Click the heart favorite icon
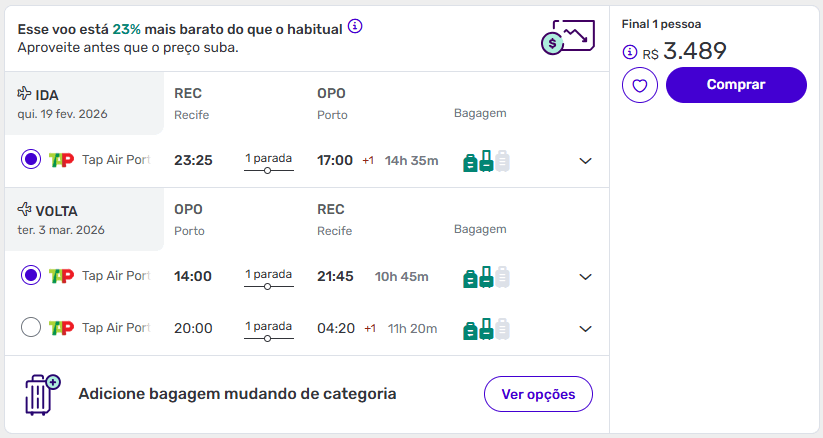 pyautogui.click(x=640, y=85)
